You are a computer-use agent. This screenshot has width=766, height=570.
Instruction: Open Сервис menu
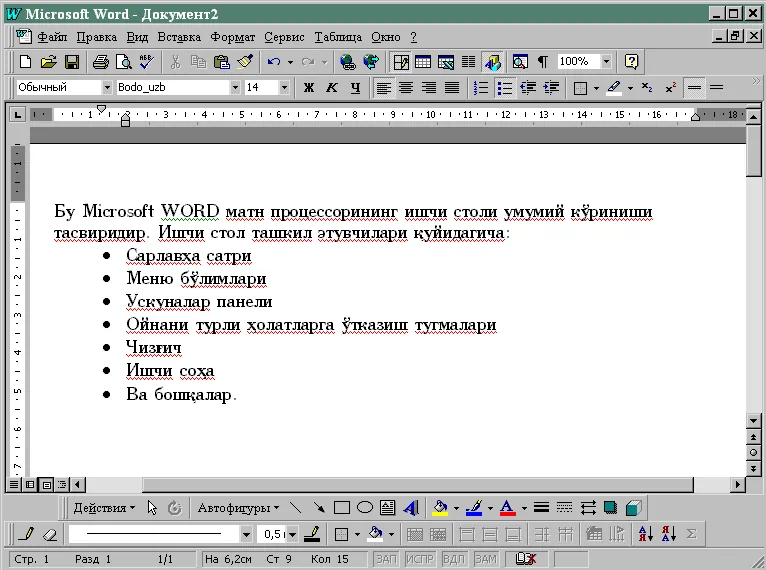point(284,37)
